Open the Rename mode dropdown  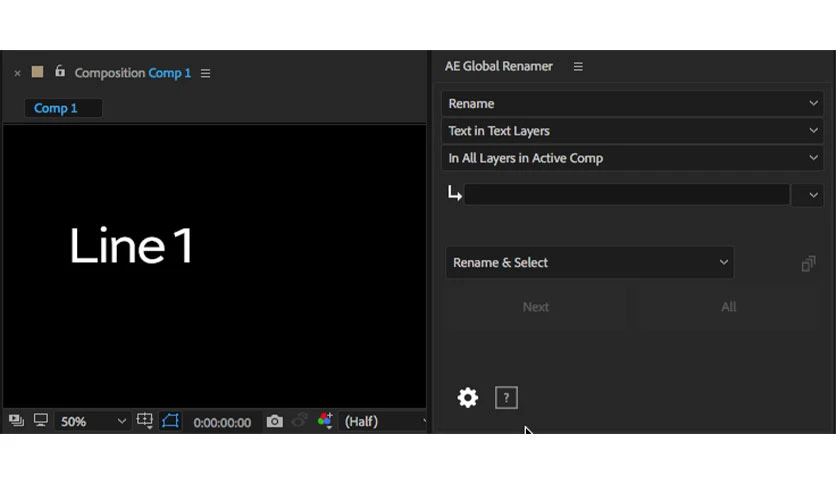[x=632, y=103]
